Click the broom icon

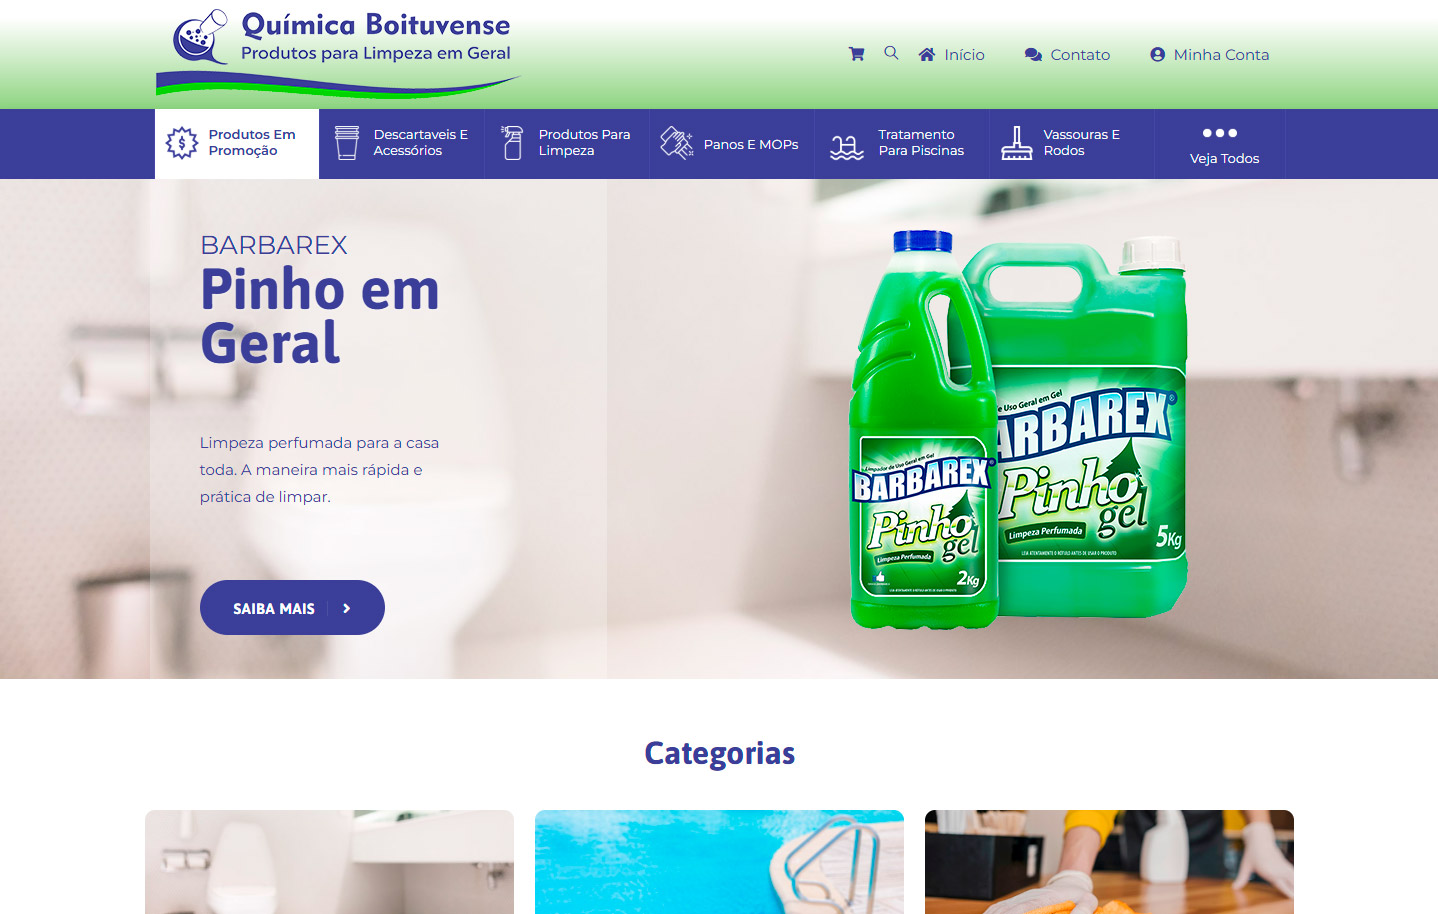1017,143
